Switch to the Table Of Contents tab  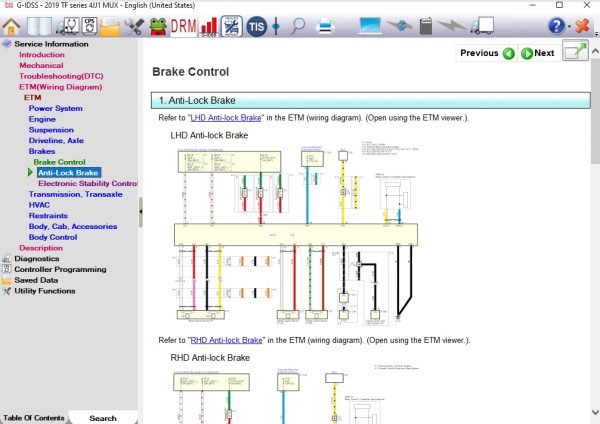34,417
